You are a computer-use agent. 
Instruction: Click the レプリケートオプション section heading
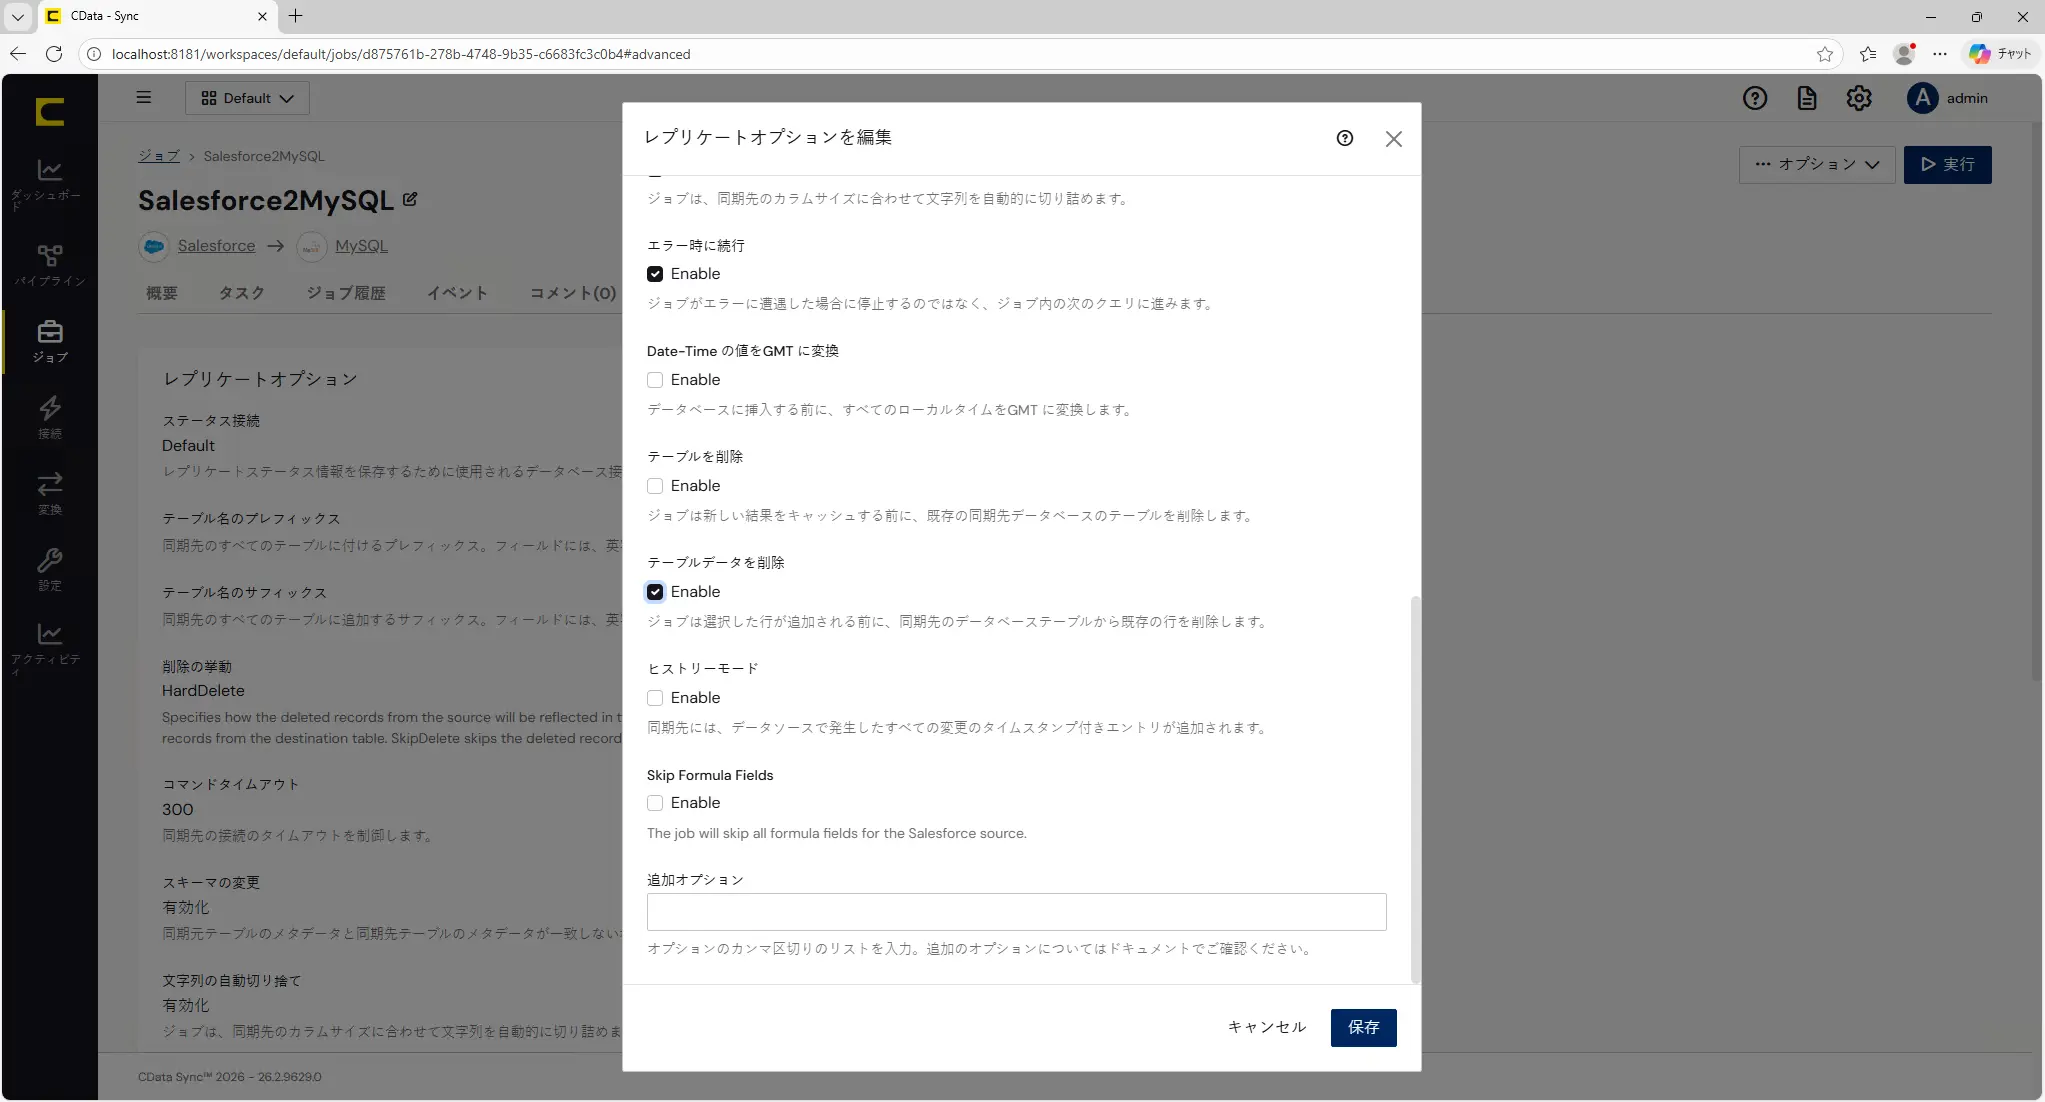(260, 379)
